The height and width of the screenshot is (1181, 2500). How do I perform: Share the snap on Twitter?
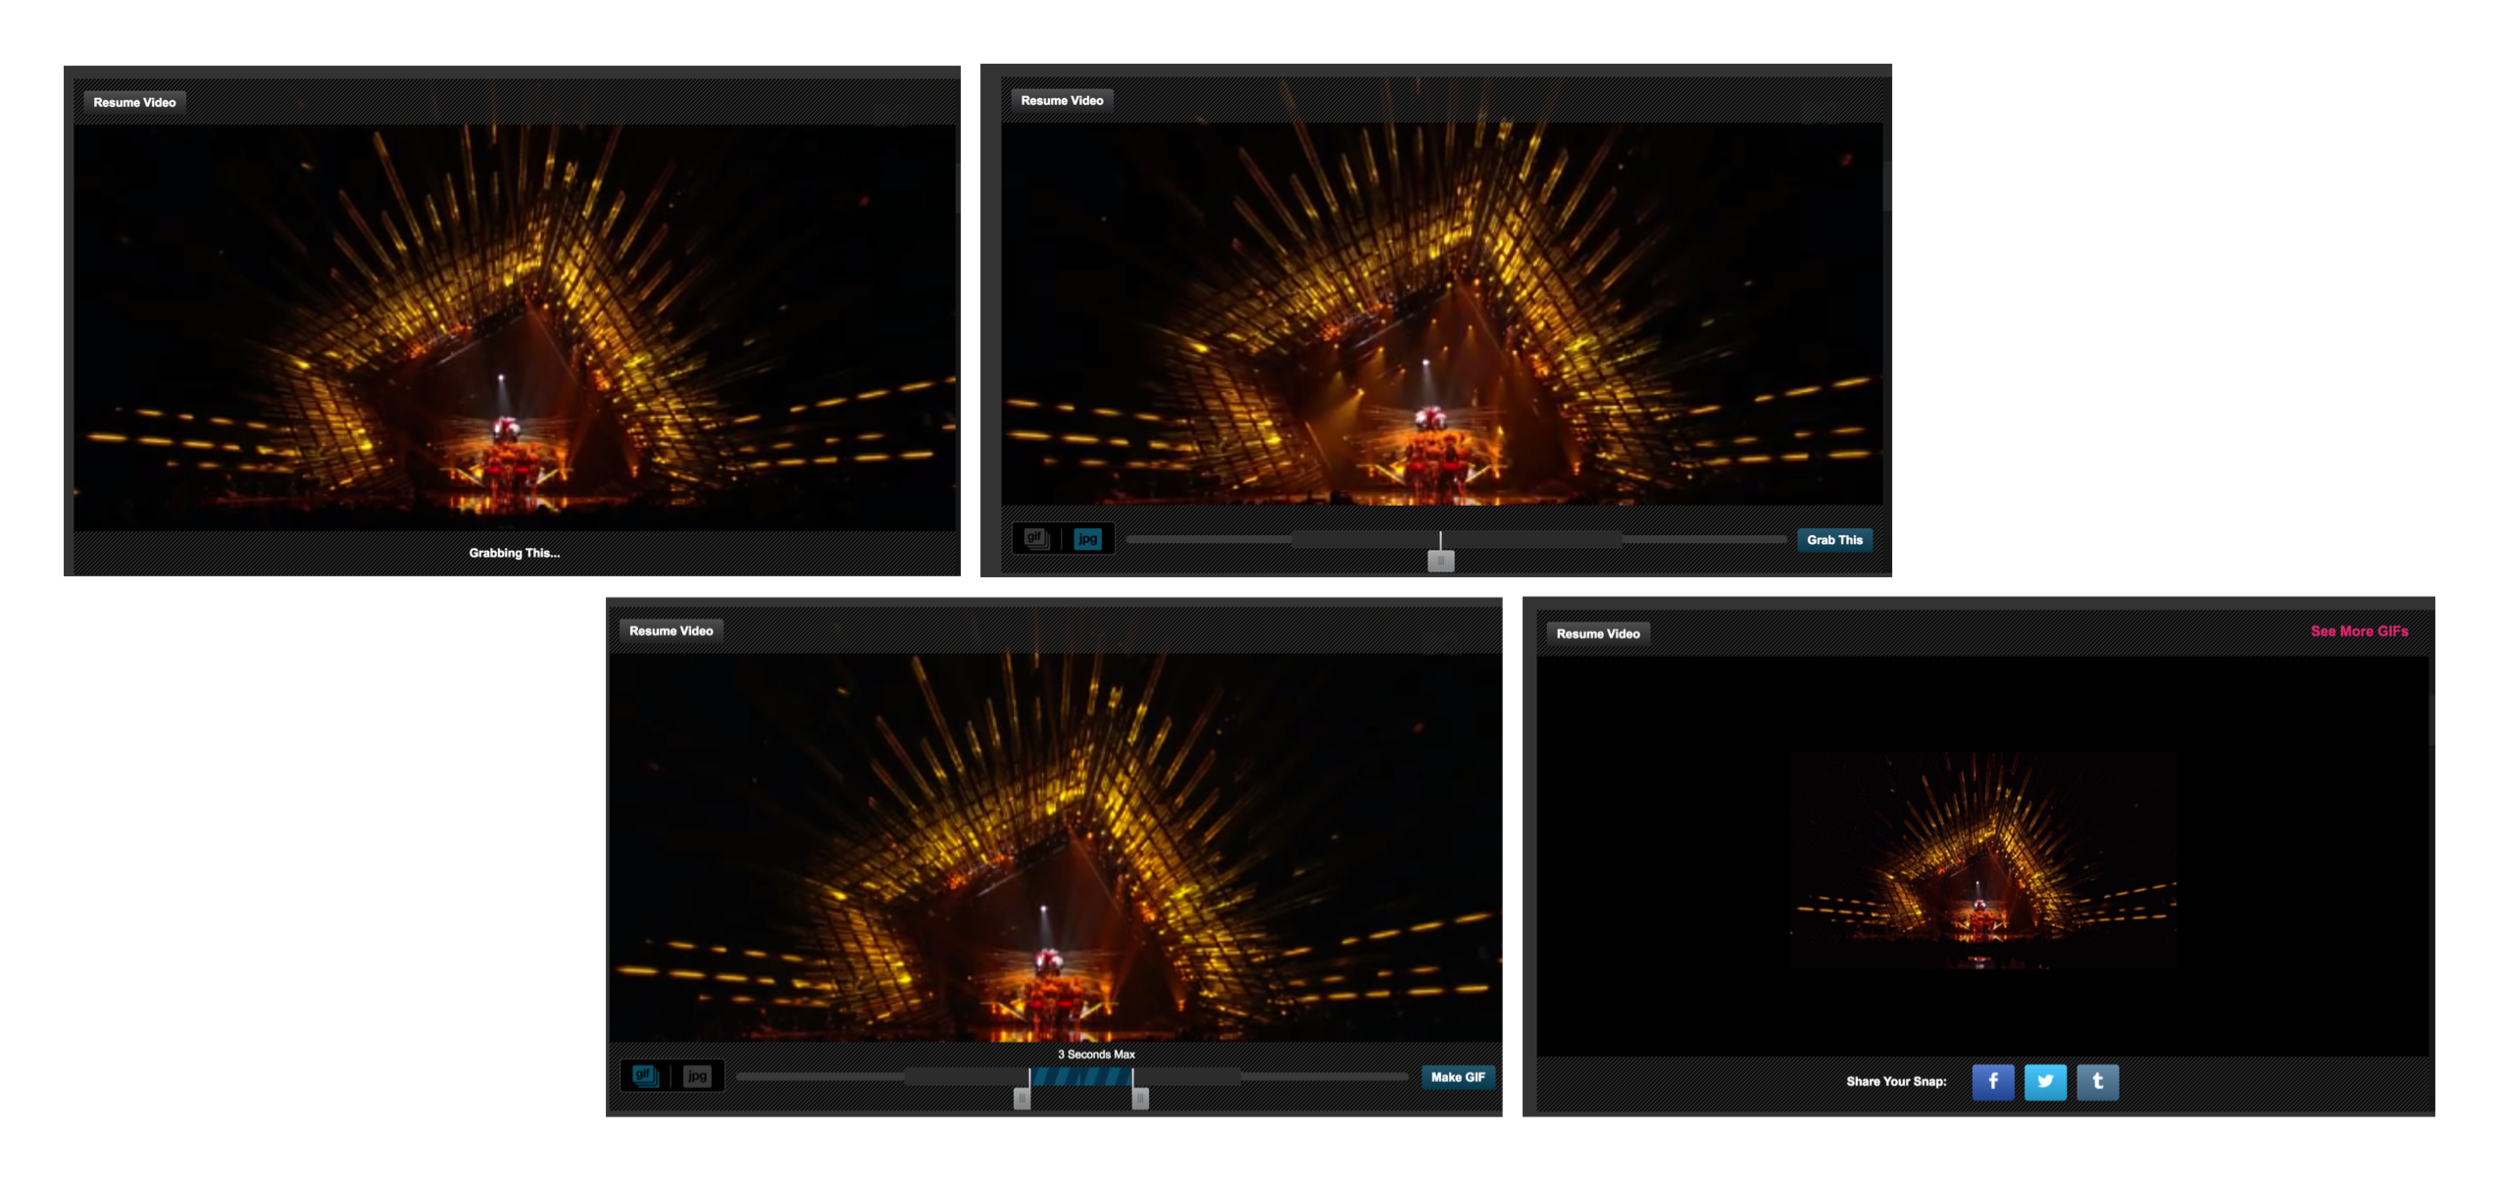tap(2044, 1081)
